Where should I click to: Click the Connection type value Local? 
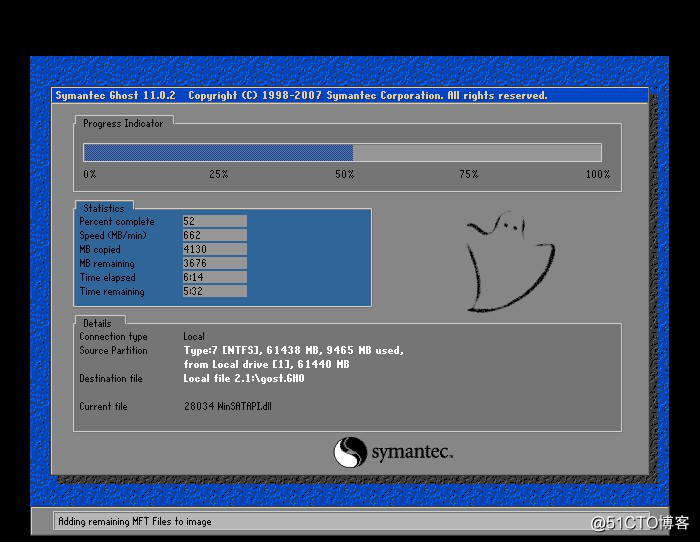[x=194, y=336]
